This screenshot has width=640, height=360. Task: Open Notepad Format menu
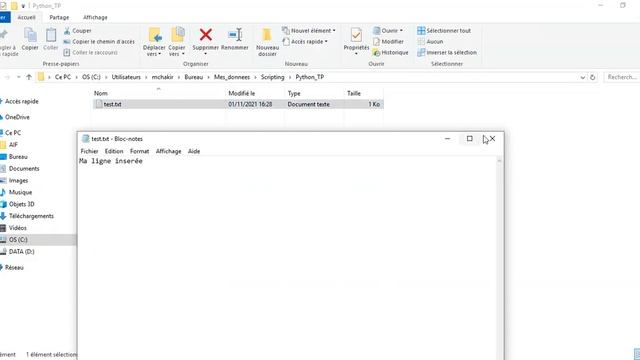click(140, 151)
